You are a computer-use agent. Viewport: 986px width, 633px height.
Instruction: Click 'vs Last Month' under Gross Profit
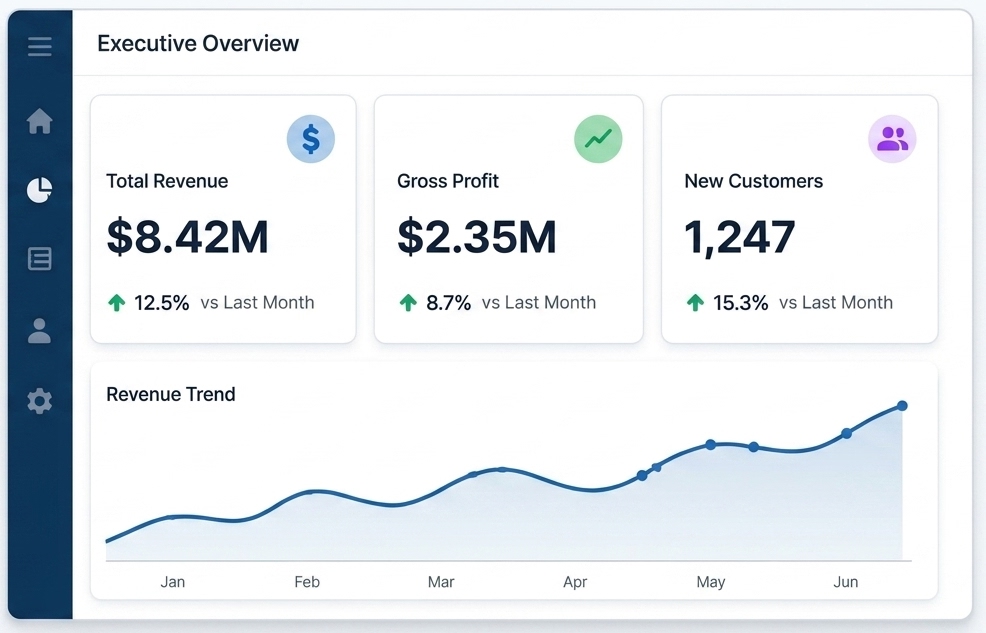(539, 302)
